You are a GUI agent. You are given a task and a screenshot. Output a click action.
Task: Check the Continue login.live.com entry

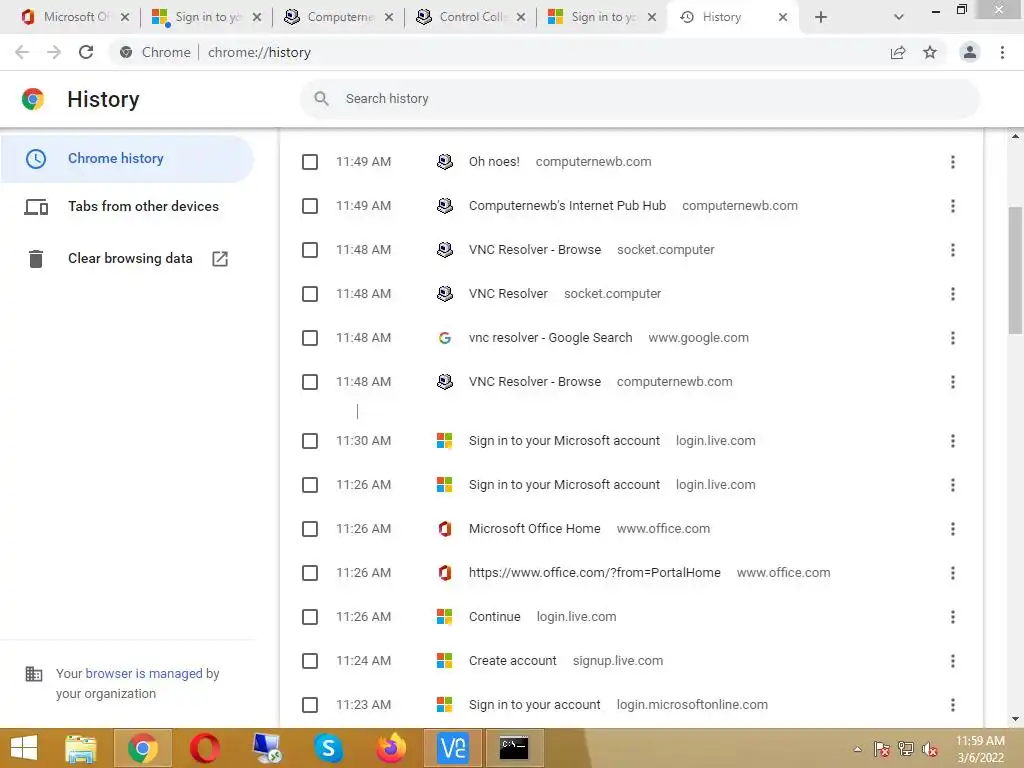pos(310,617)
